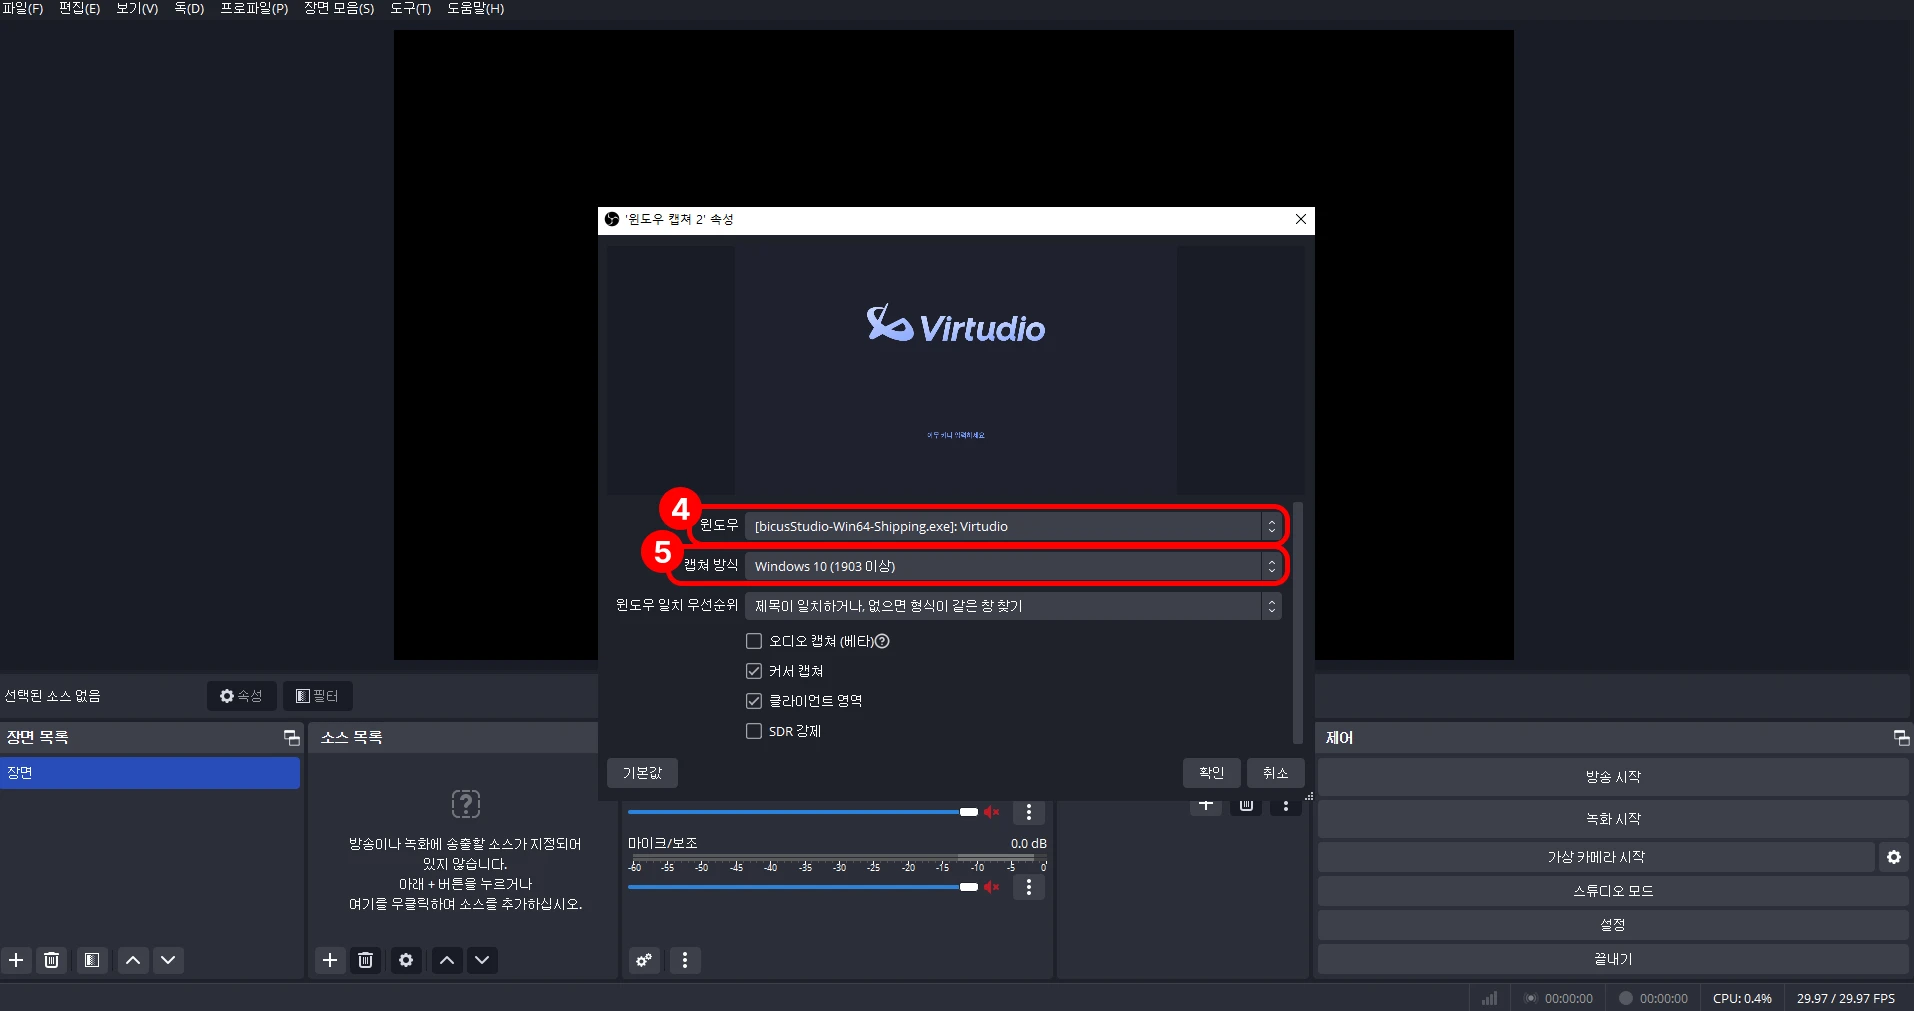The width and height of the screenshot is (1914, 1011).
Task: Unmute the upper audio channel speaker icon
Action: (x=992, y=812)
